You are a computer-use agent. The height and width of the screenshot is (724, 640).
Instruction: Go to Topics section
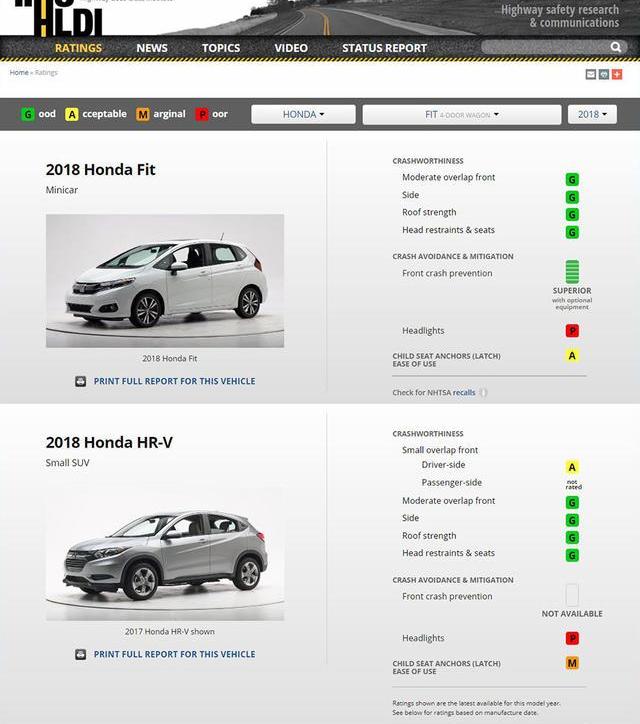[221, 48]
